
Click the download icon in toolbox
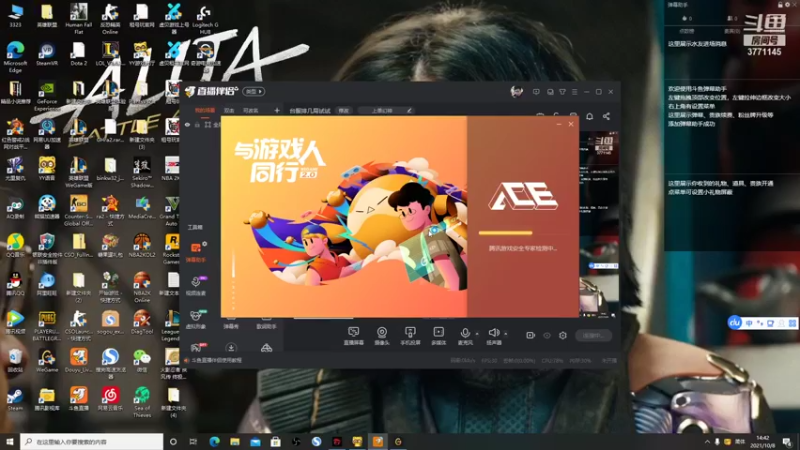click(x=231, y=348)
